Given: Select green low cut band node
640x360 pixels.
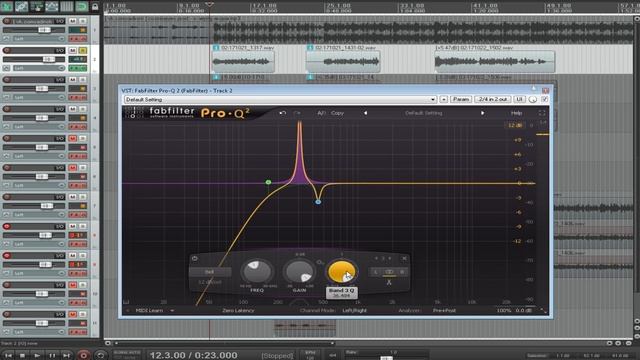Looking at the screenshot, I should coord(268,182).
